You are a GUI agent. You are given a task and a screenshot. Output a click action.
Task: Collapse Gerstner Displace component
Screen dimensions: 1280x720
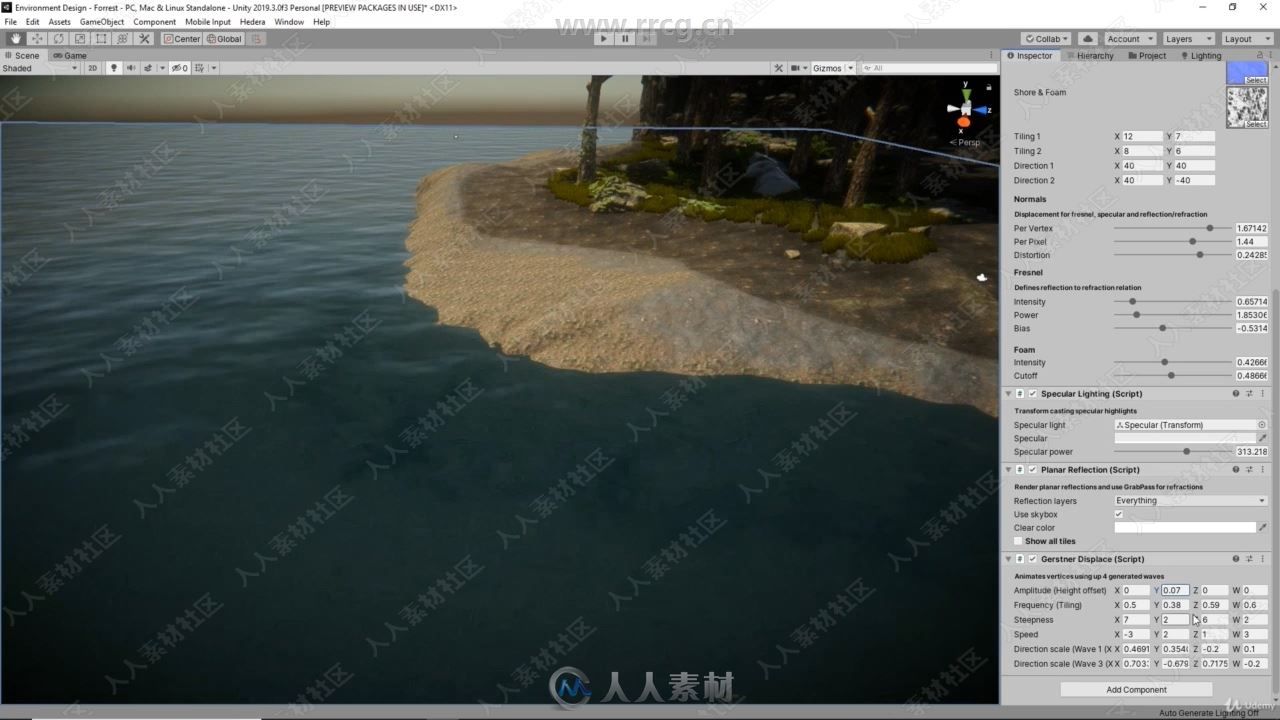coord(1008,559)
